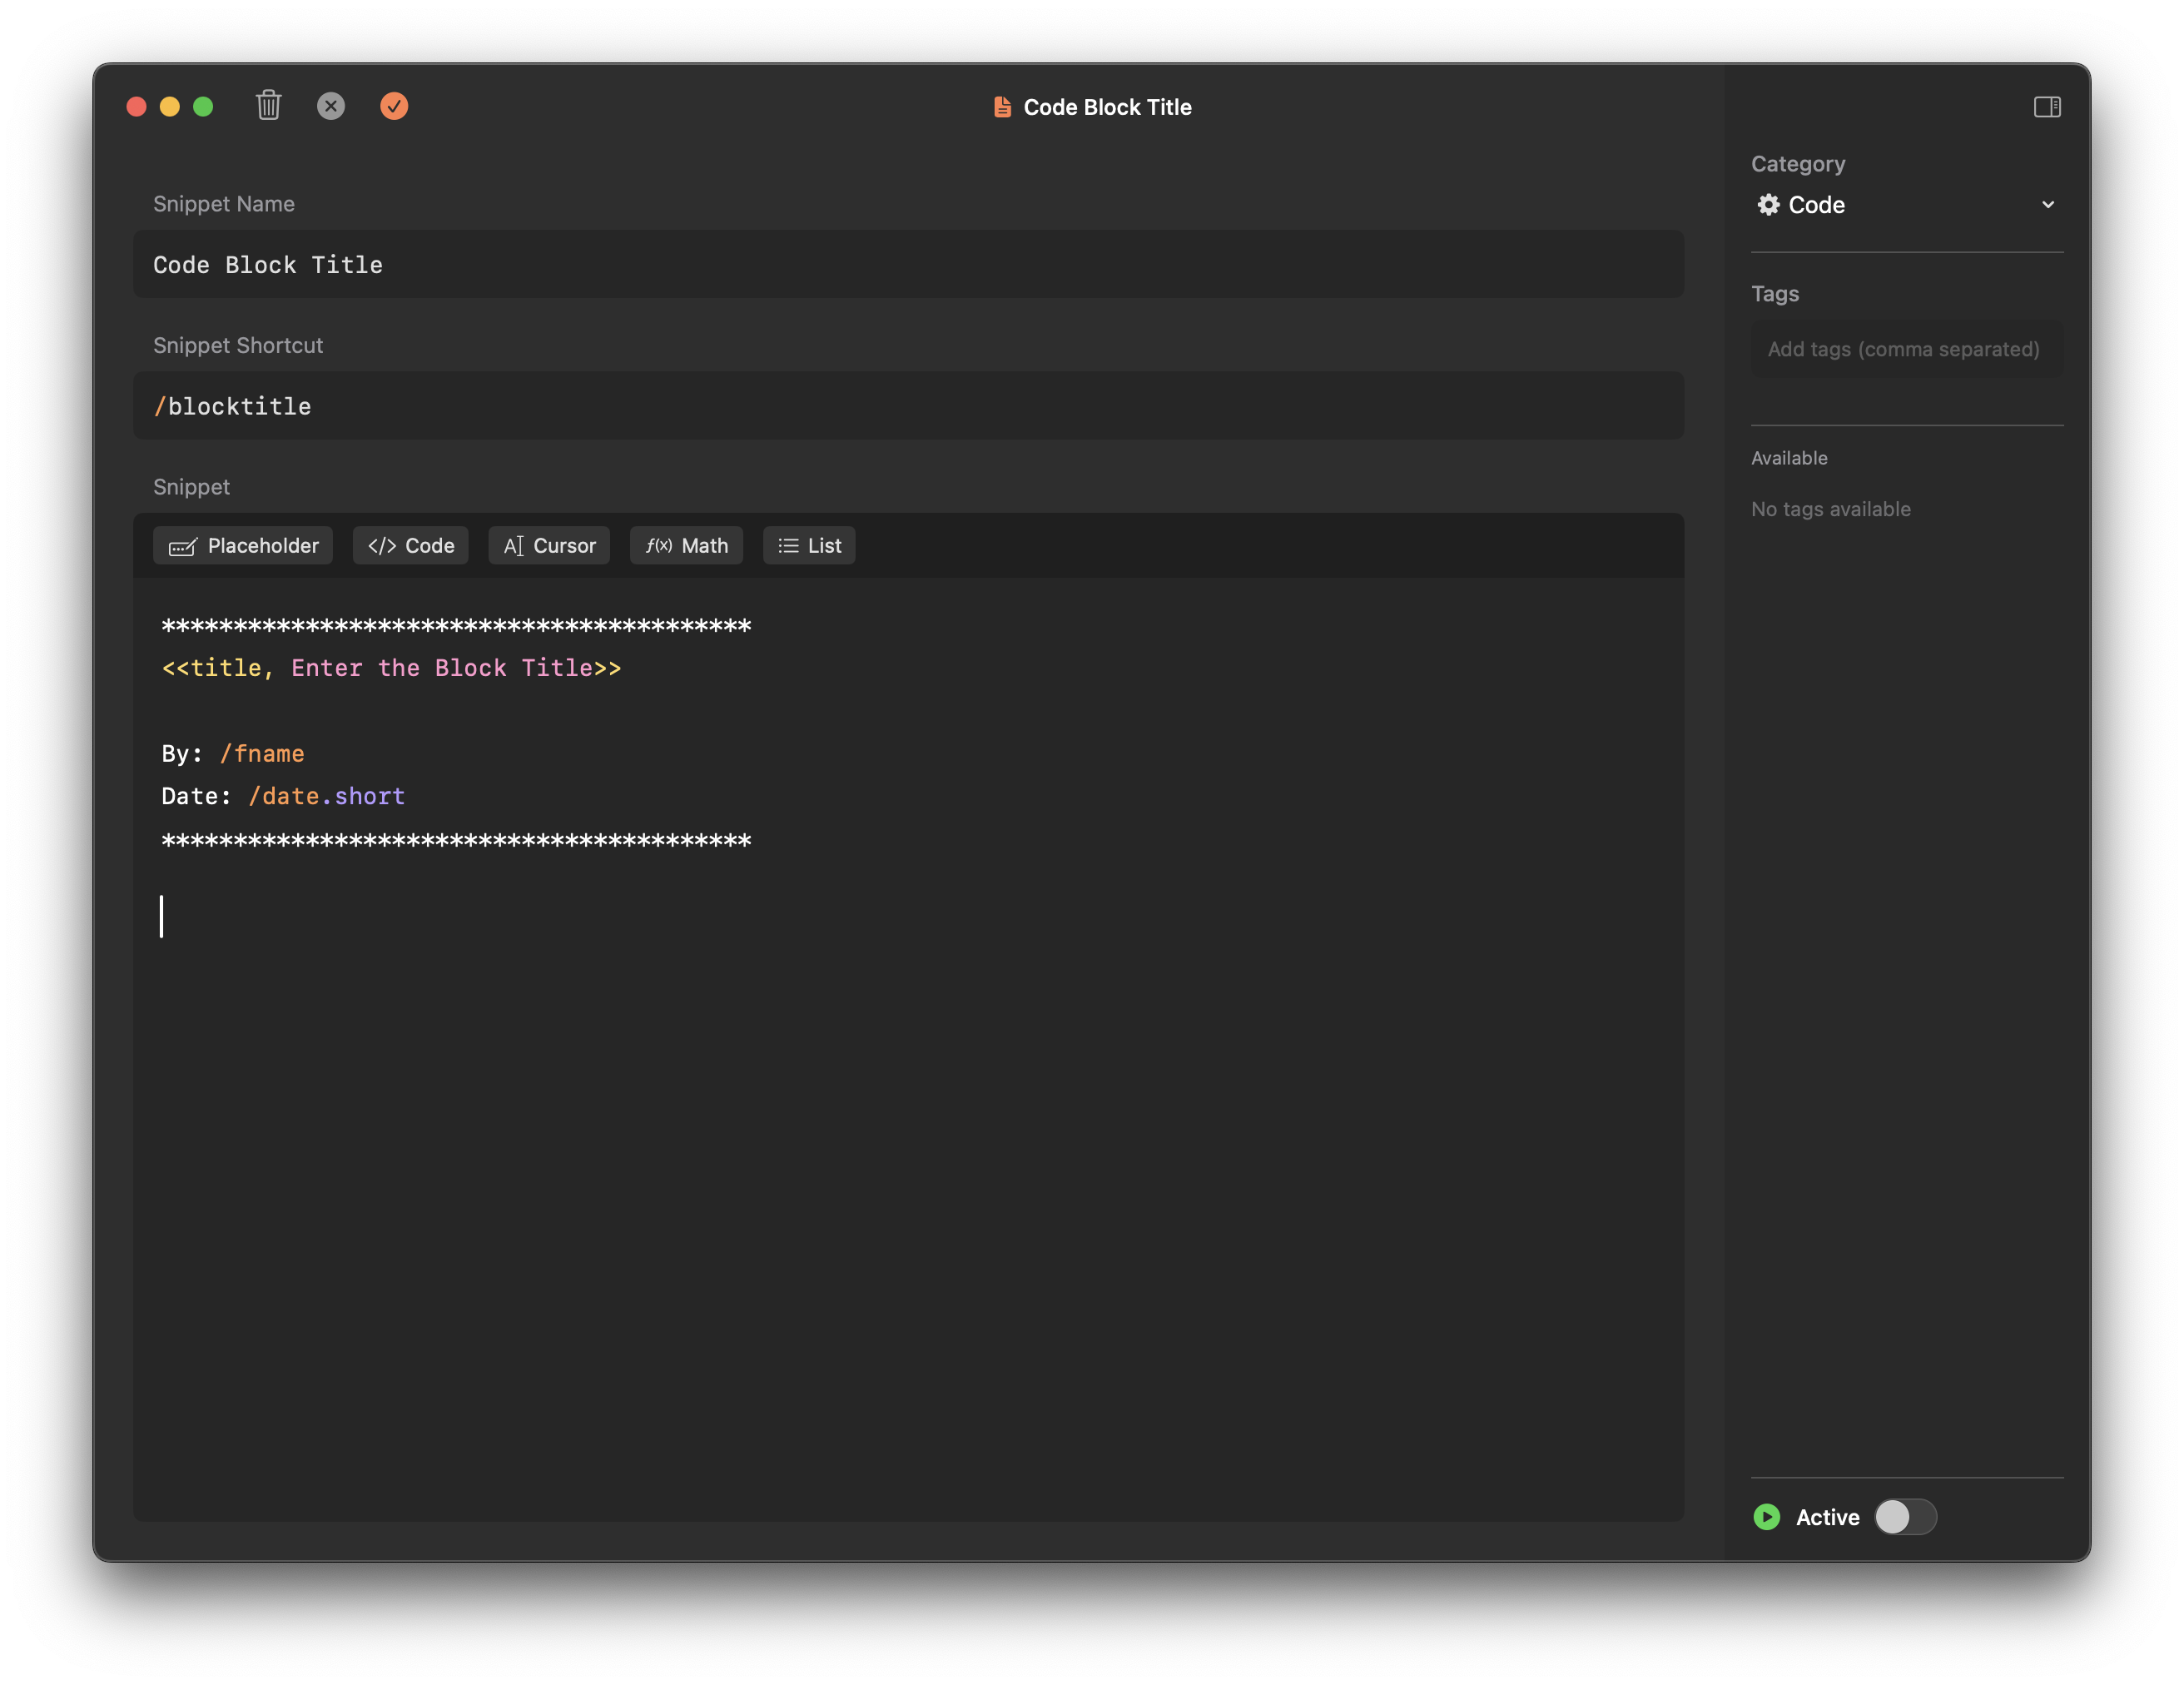
Task: Discard changes using the X icon
Action: 331,106
